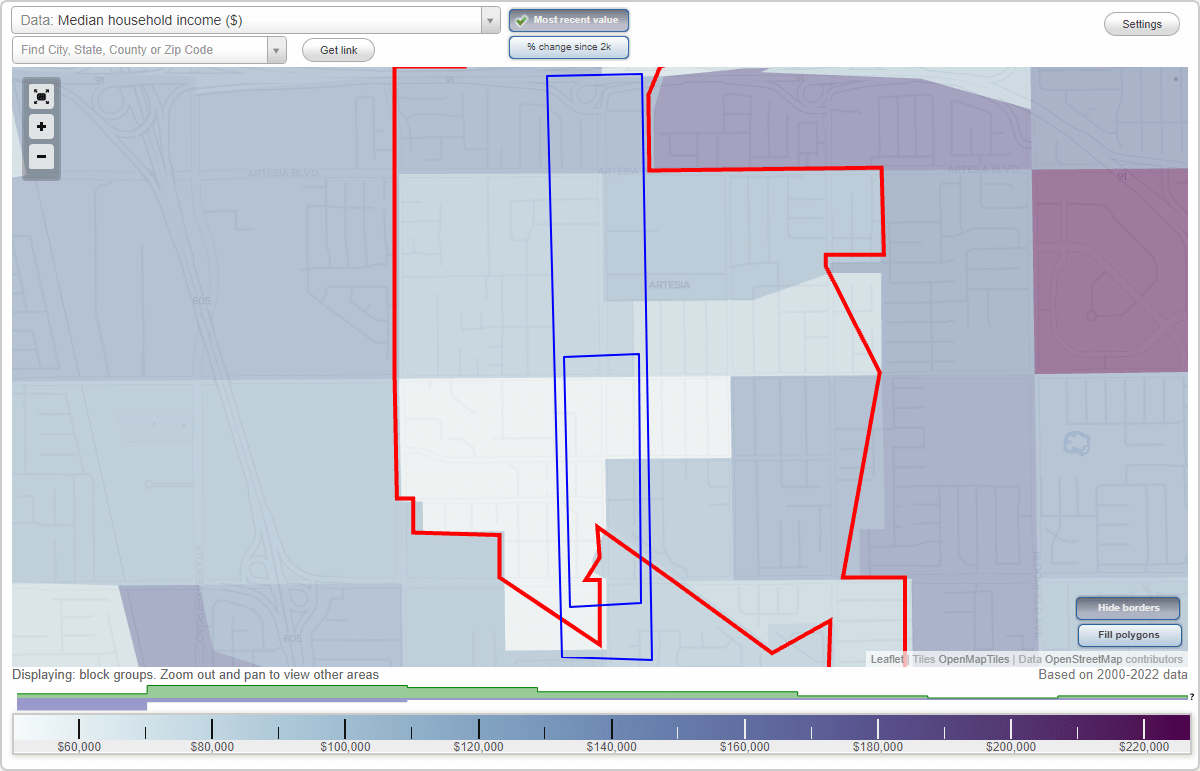1200x771 pixels.
Task: Open the Settings panel
Action: [x=1141, y=23]
